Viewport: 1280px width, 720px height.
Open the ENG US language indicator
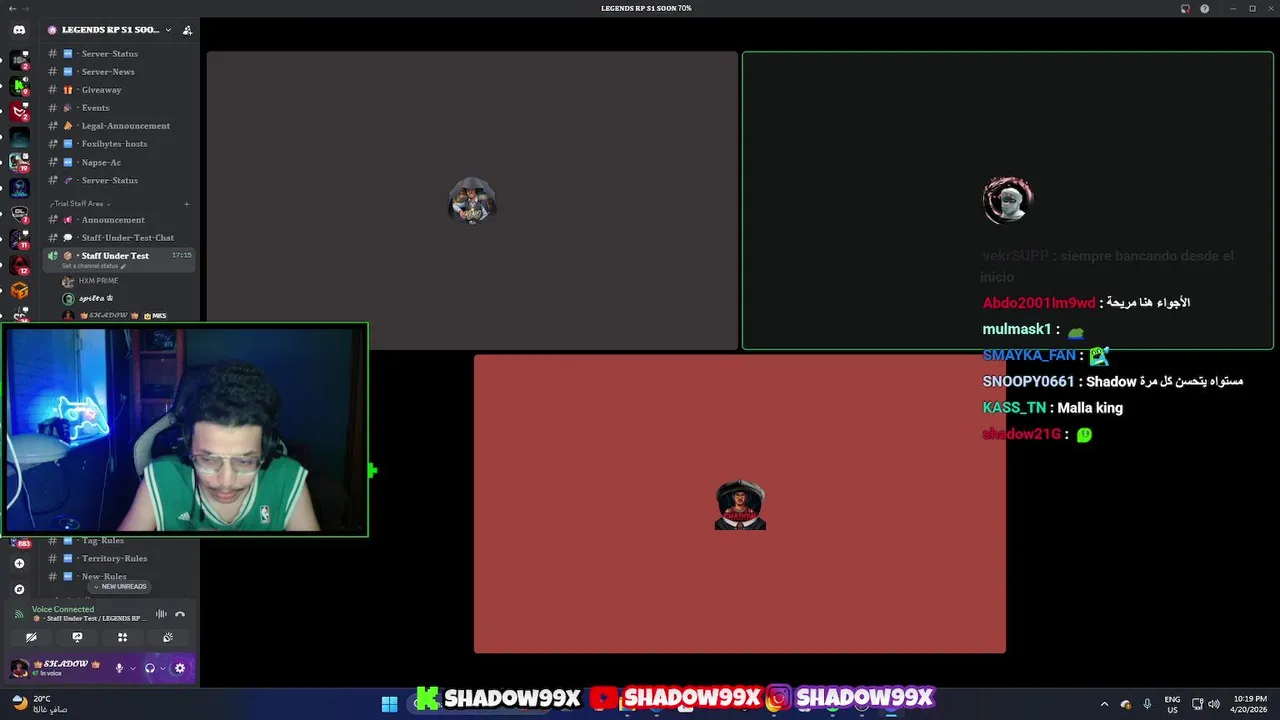click(1173, 704)
